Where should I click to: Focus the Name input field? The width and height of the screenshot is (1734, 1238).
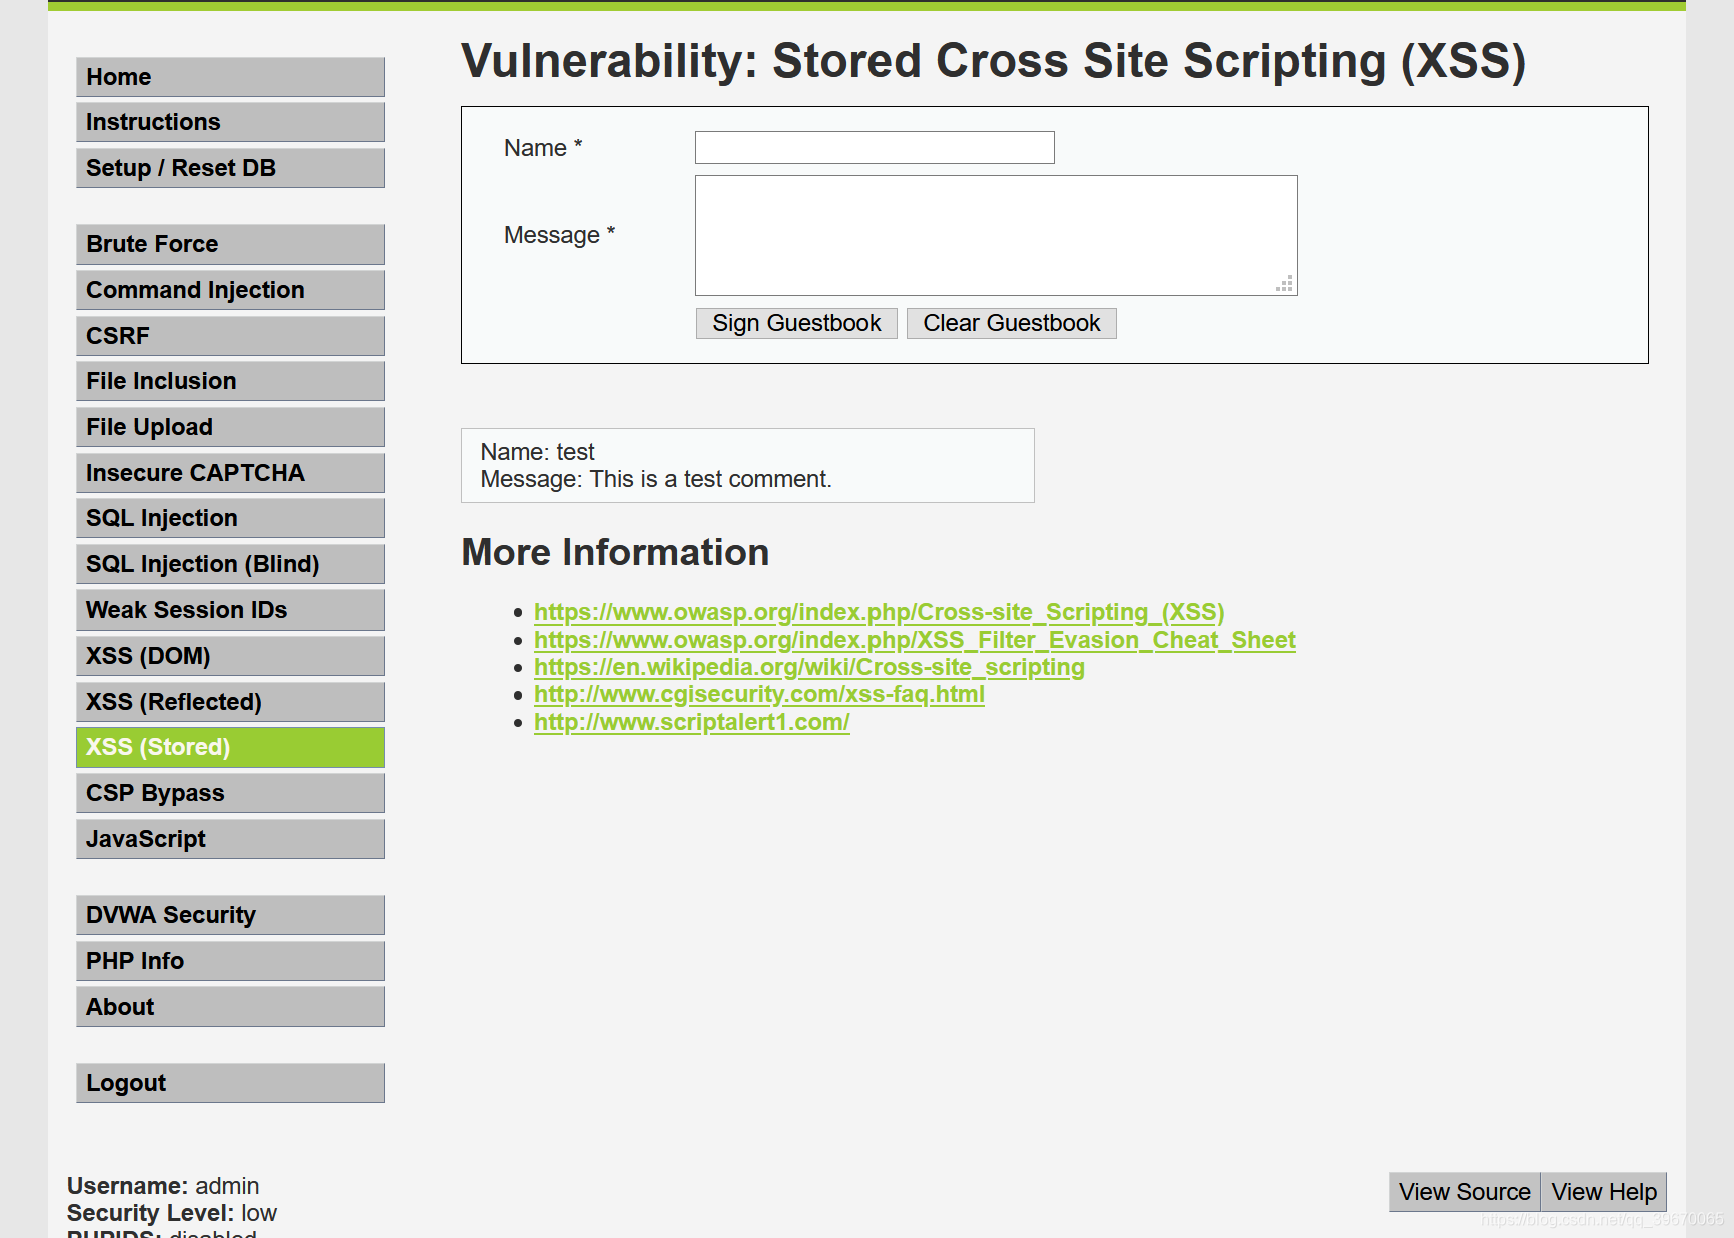[x=875, y=148]
